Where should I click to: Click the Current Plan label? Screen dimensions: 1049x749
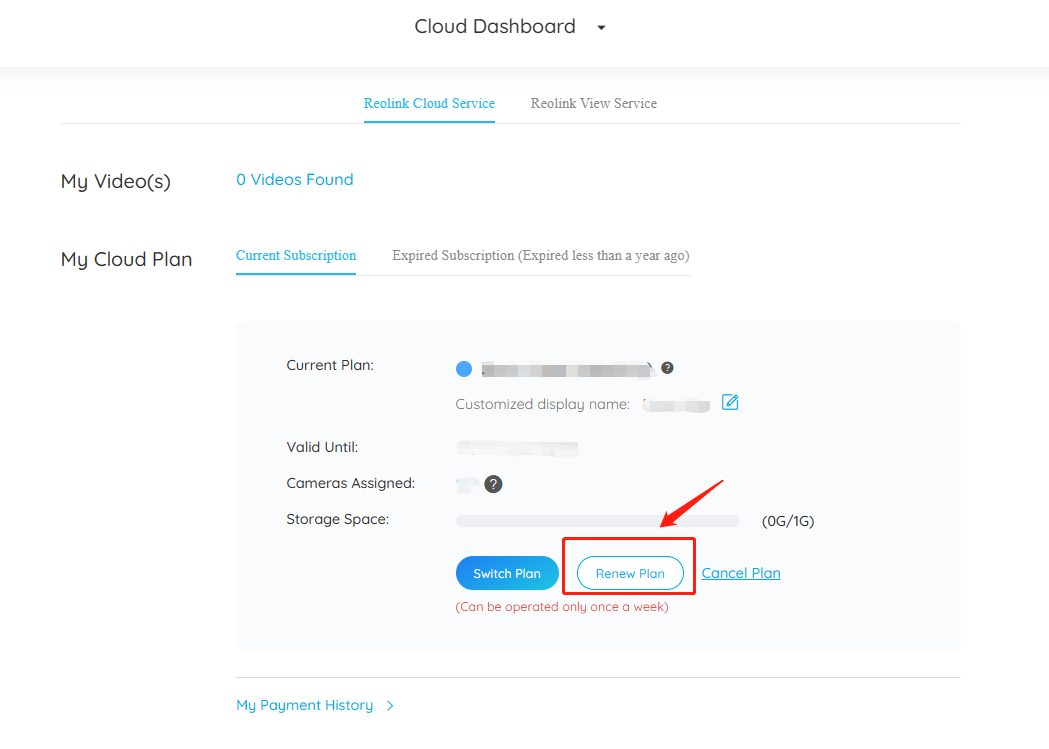point(330,365)
